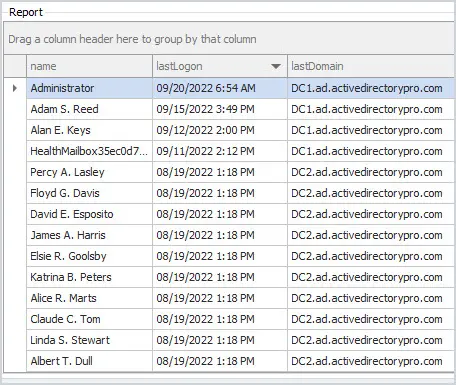The image size is (456, 385).
Task: Click lastDomain cell for Adam S. Reed
Action: [371, 109]
